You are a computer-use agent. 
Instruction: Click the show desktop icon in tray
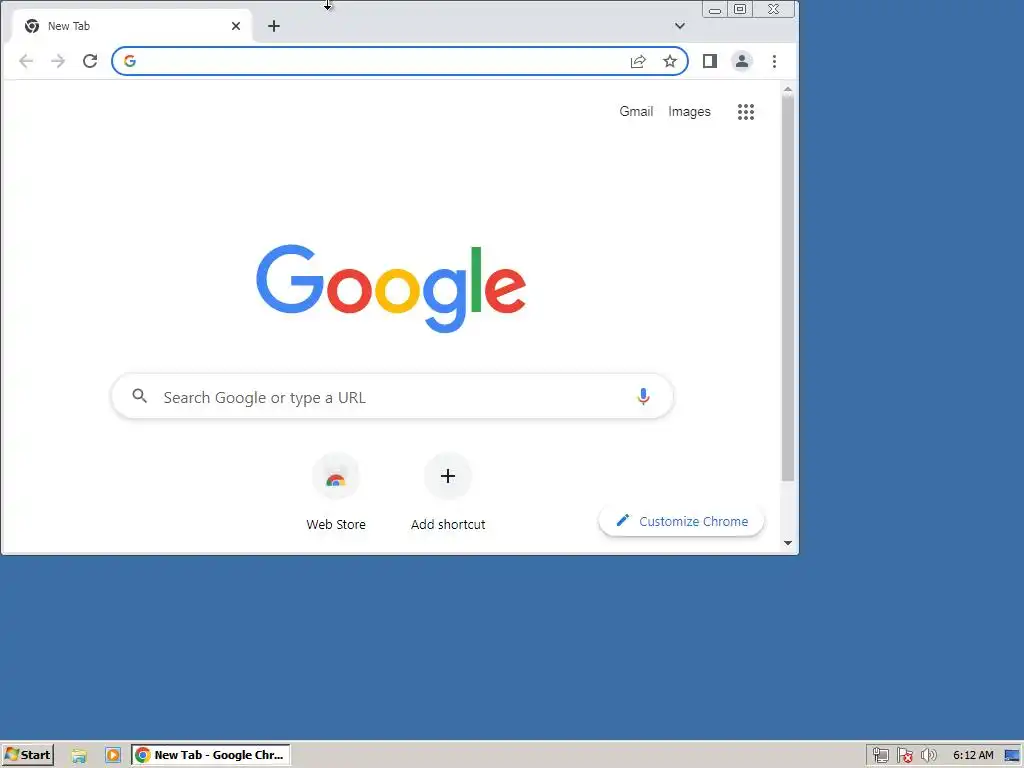point(1012,756)
